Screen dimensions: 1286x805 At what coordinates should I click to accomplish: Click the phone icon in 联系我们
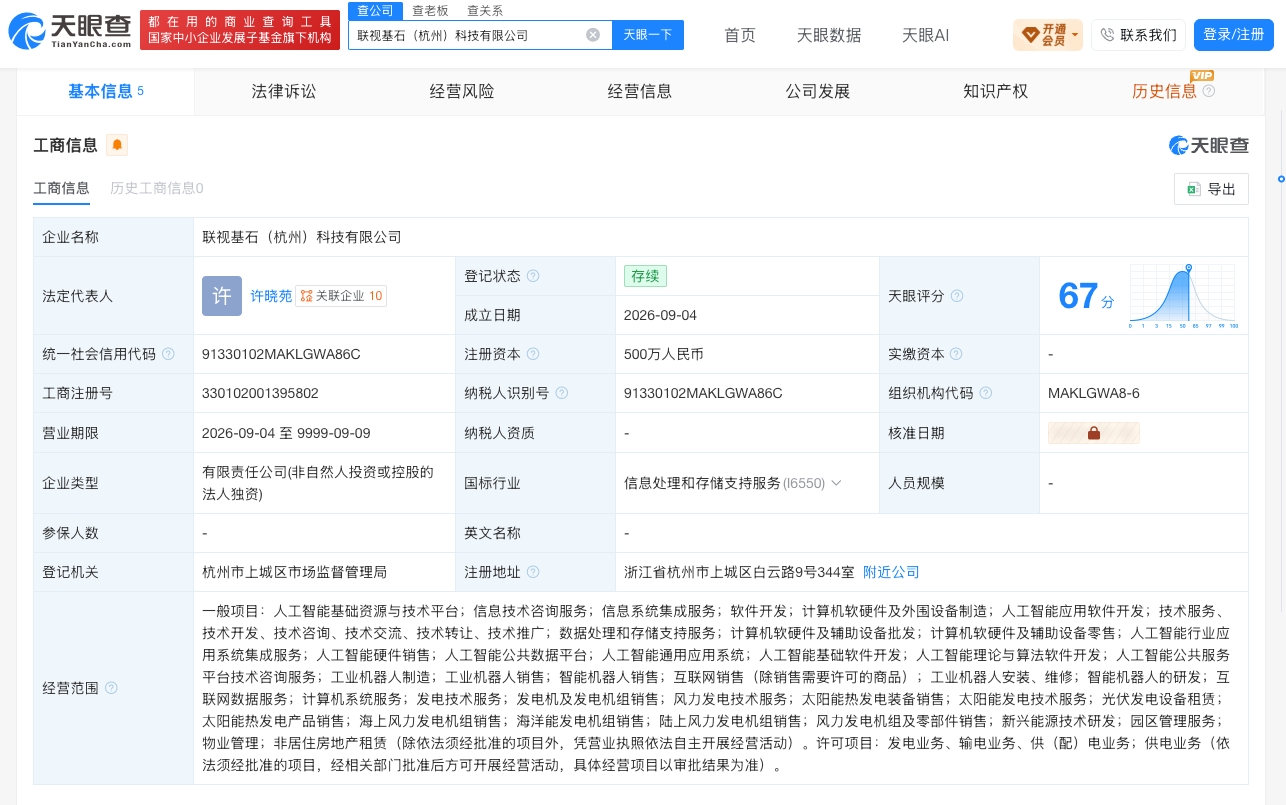1107,35
